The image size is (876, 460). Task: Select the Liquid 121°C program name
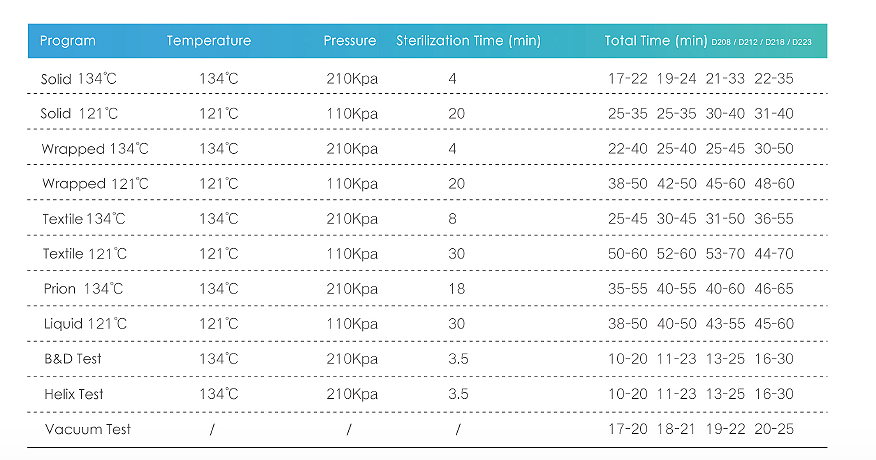(85, 324)
